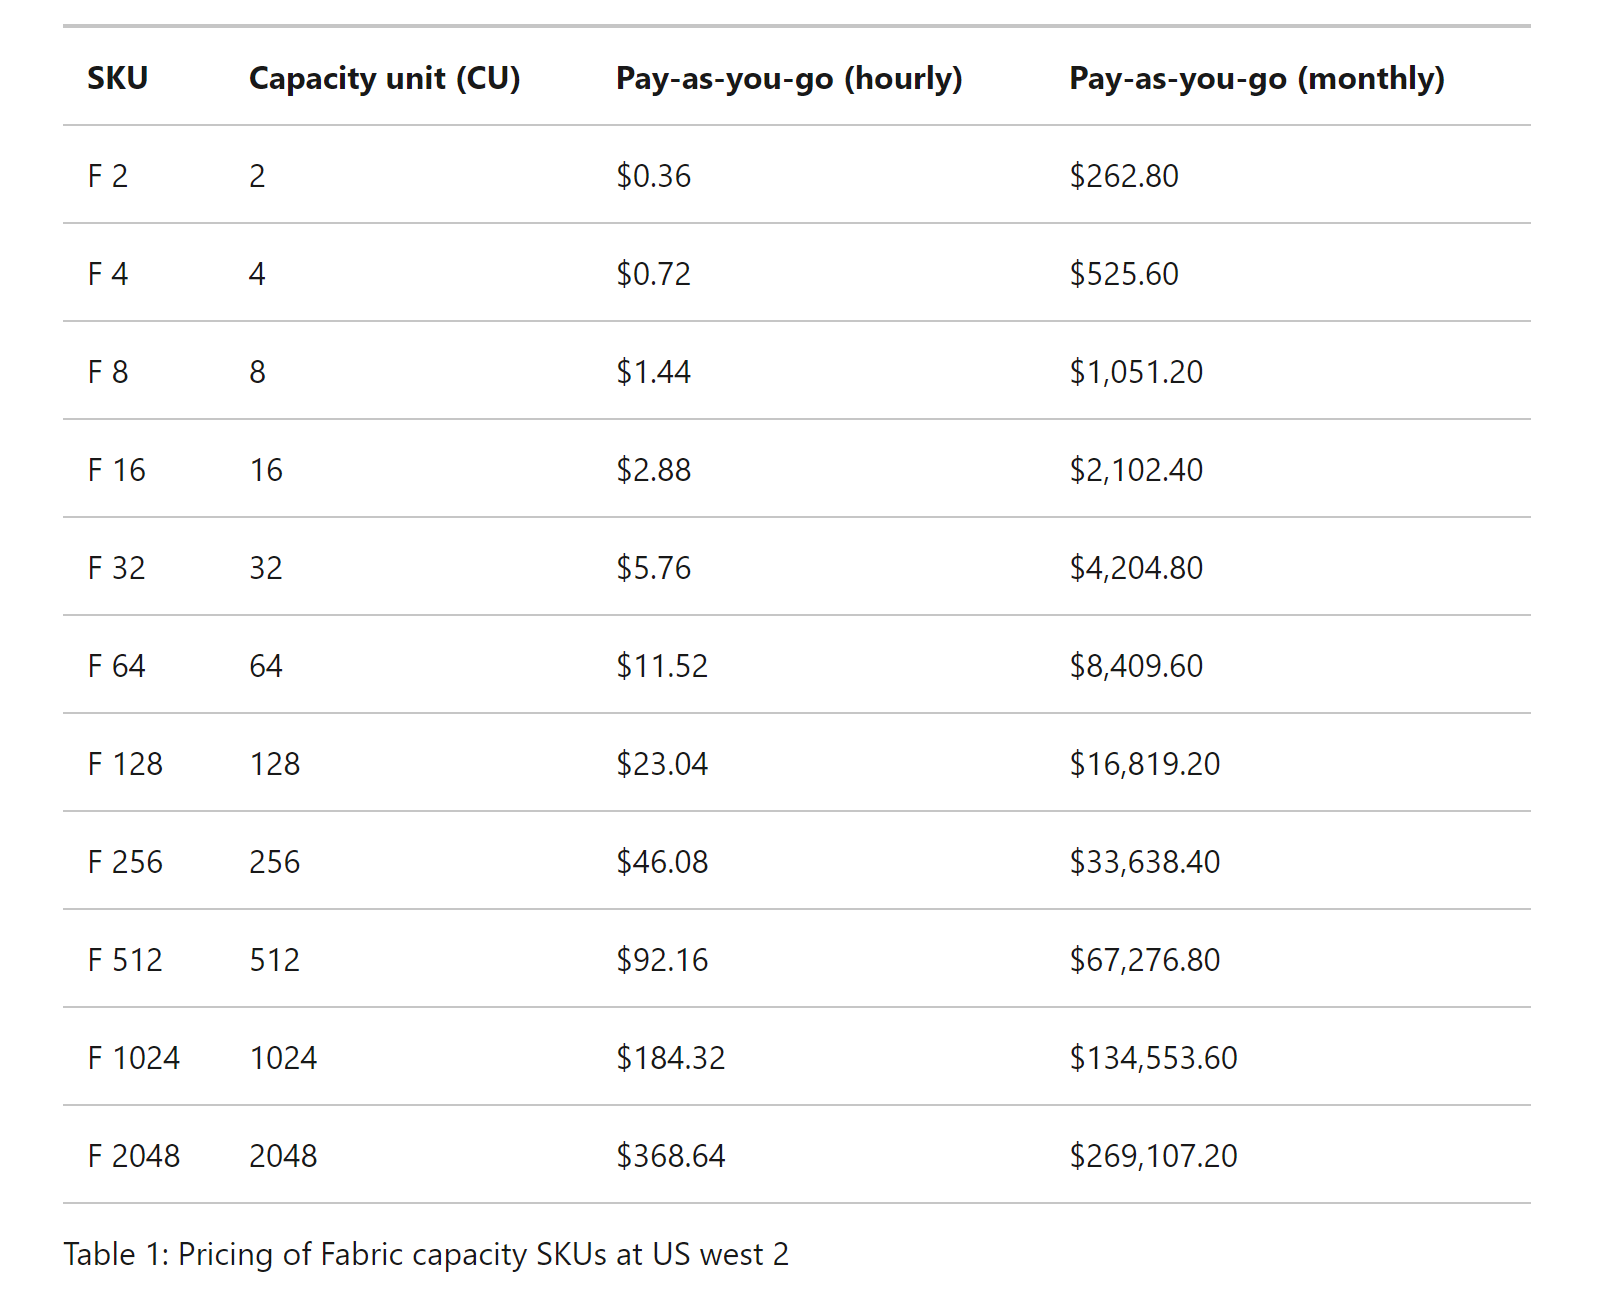Click the $0.72 hourly price cell
This screenshot has width=1598, height=1306.
point(653,274)
